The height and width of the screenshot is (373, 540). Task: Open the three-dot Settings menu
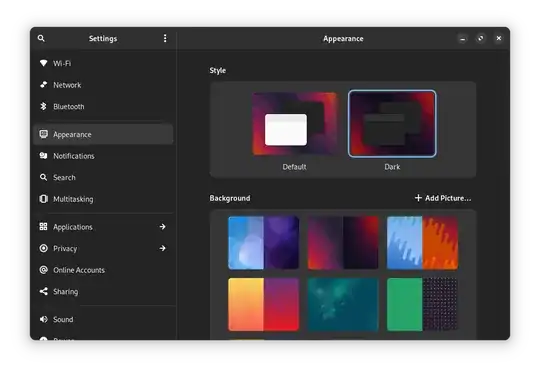pyautogui.click(x=165, y=38)
